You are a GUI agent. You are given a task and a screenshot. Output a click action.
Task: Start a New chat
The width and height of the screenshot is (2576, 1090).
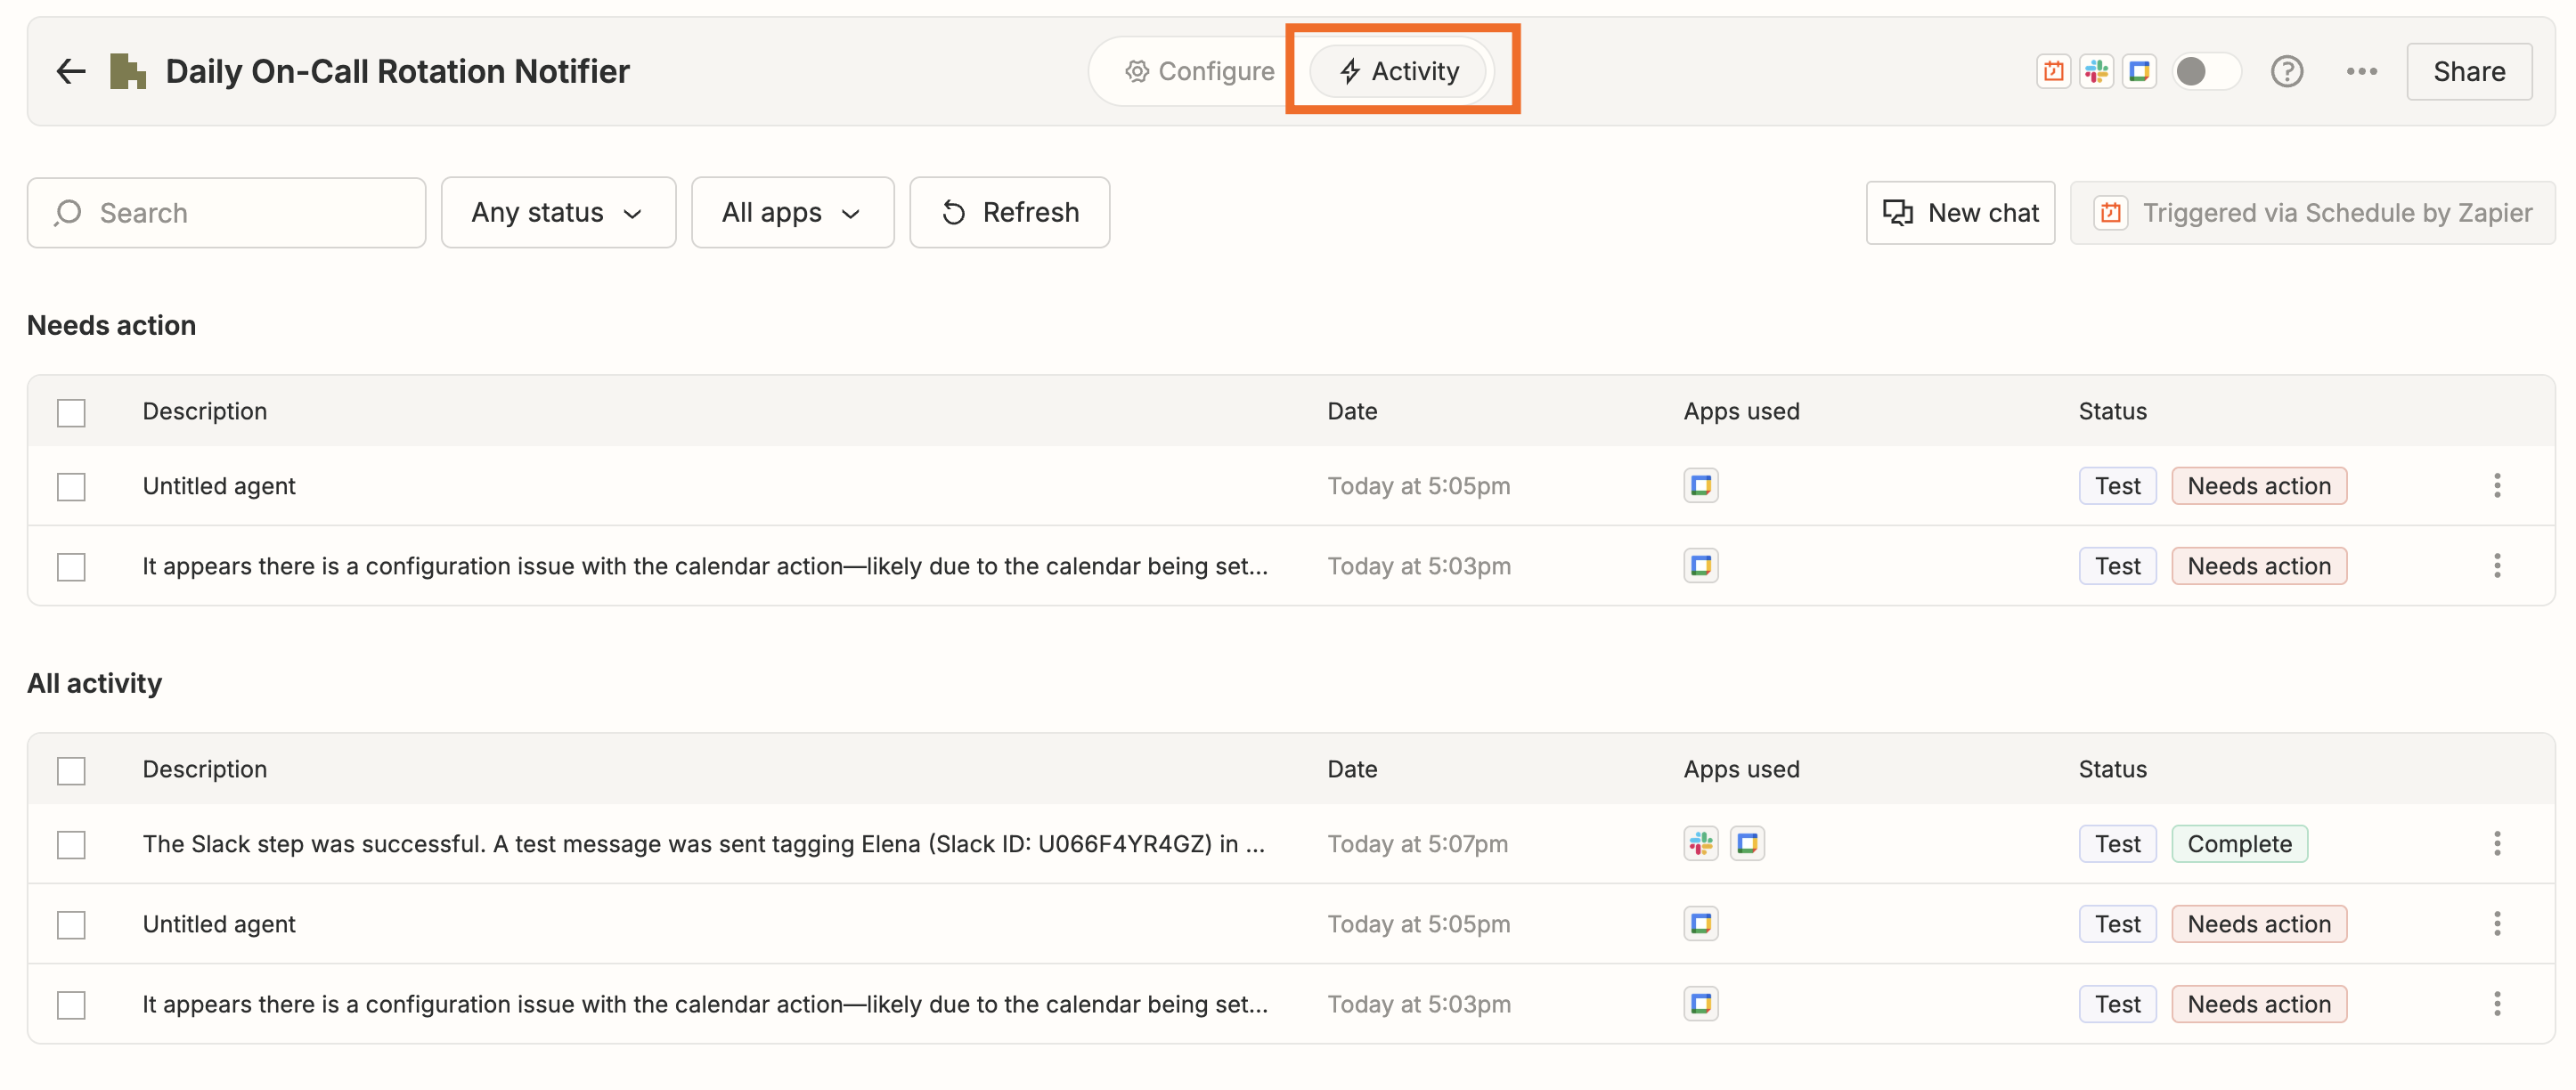coord(1960,212)
